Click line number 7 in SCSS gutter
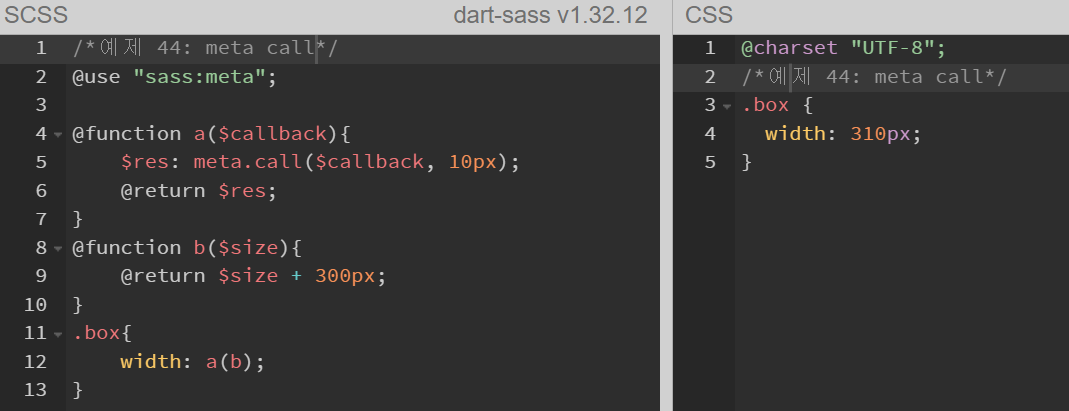1069x411 pixels. coord(42,219)
